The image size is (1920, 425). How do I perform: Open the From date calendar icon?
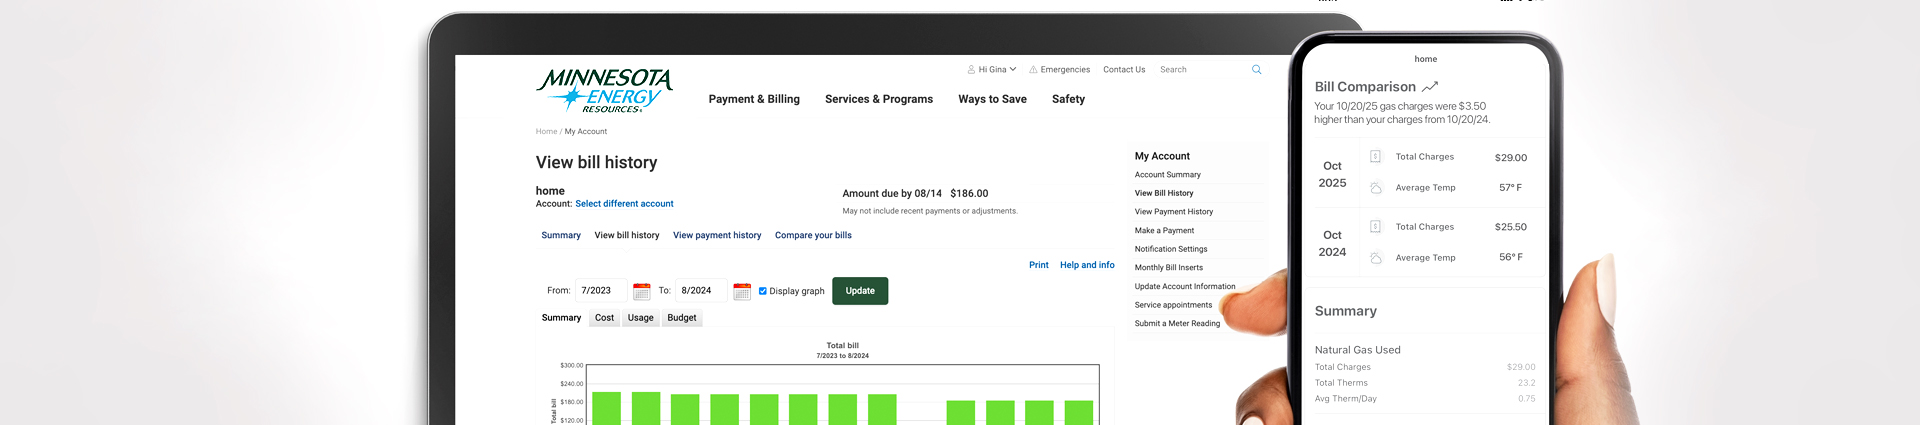(642, 291)
